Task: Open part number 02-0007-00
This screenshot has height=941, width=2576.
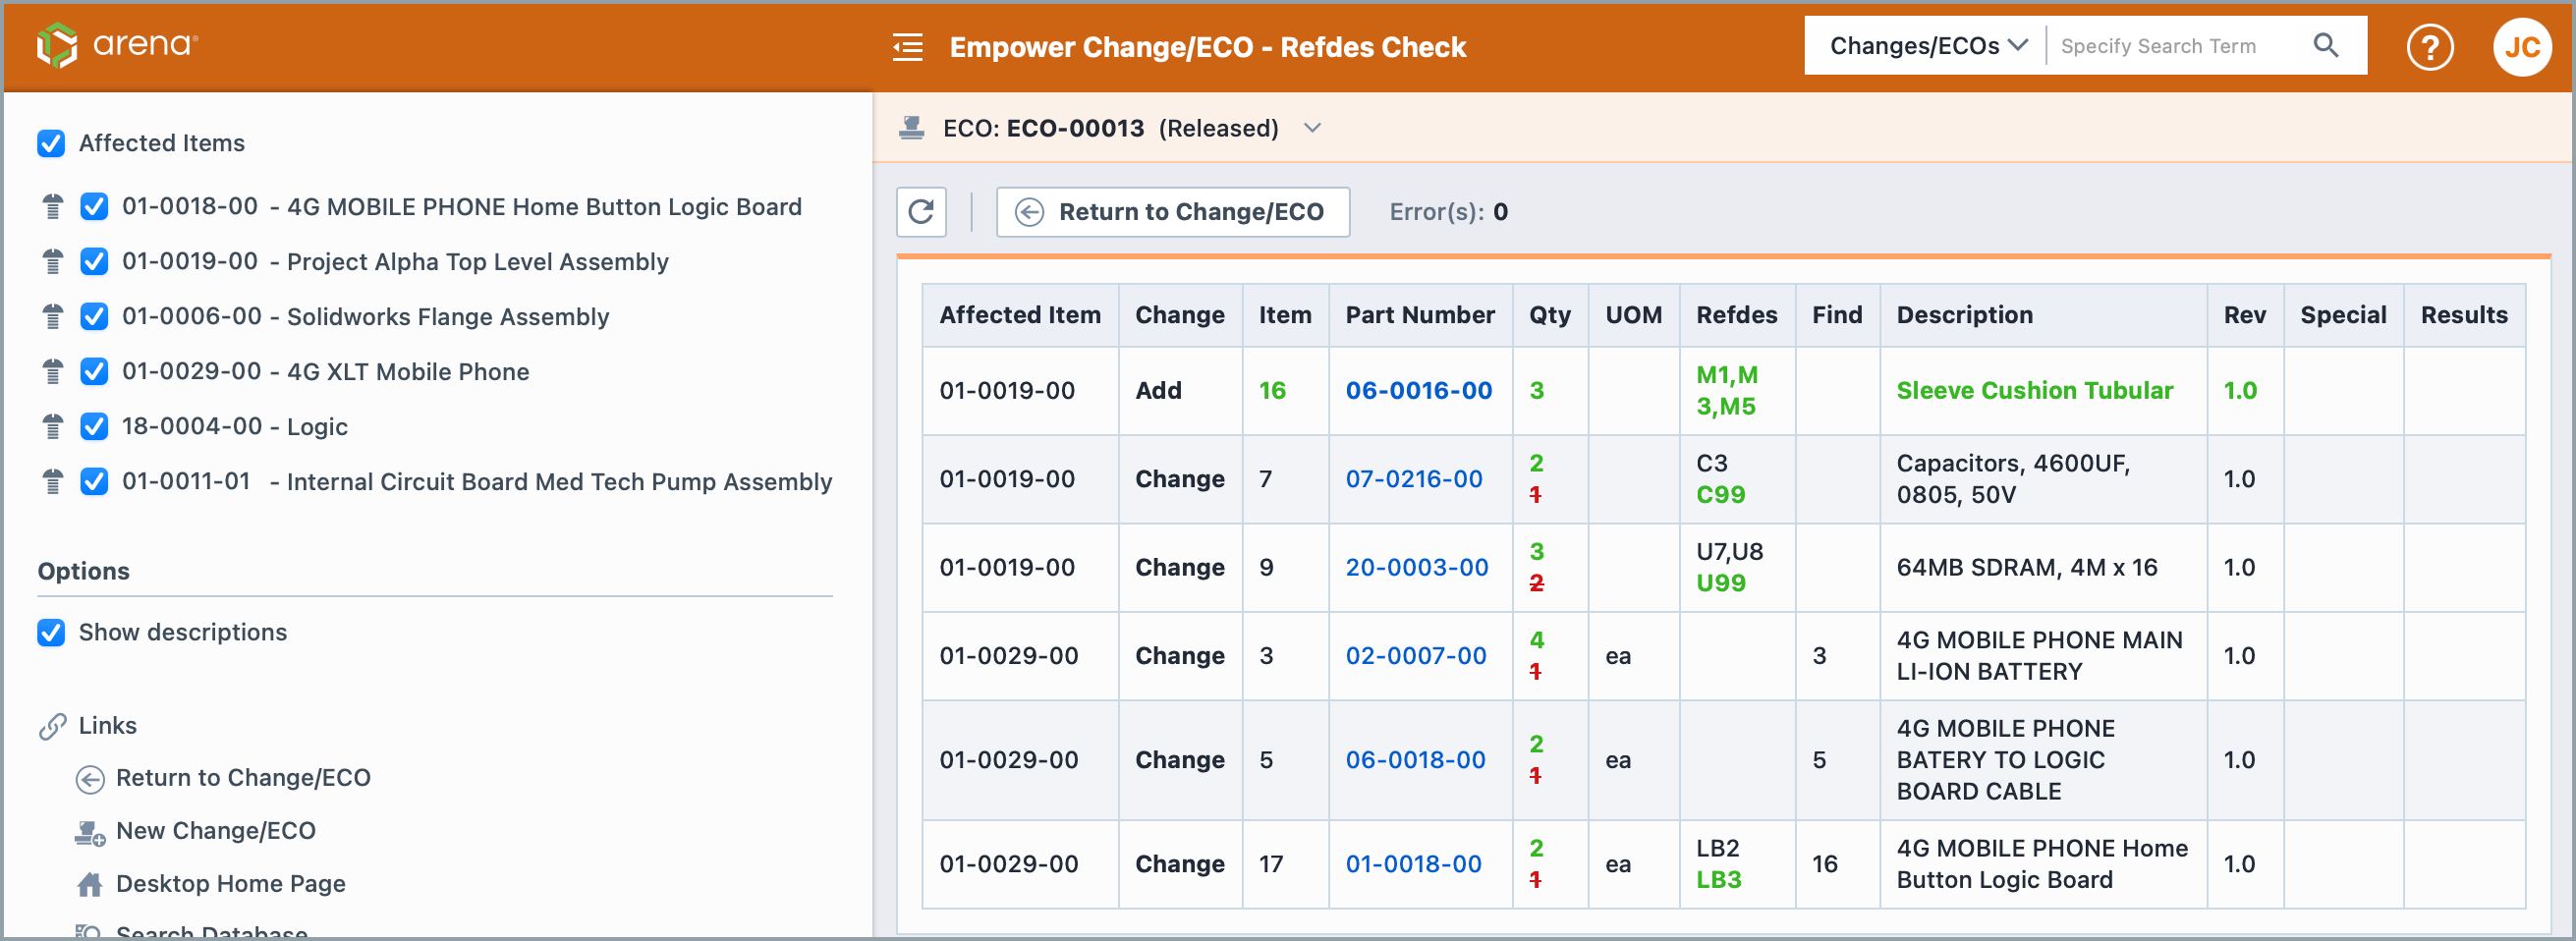Action: (x=1415, y=656)
